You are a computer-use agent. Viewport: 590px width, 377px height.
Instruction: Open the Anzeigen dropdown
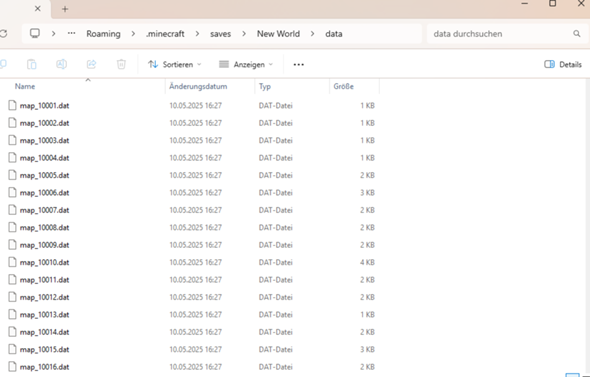246,64
